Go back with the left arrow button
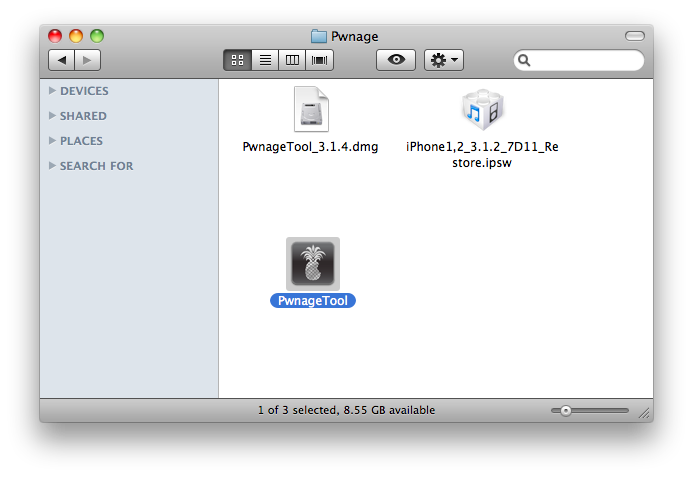 click(x=63, y=61)
